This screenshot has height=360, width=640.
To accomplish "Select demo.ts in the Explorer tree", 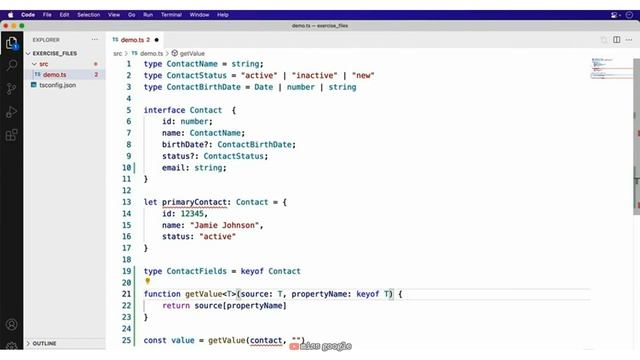I will click(65, 75).
